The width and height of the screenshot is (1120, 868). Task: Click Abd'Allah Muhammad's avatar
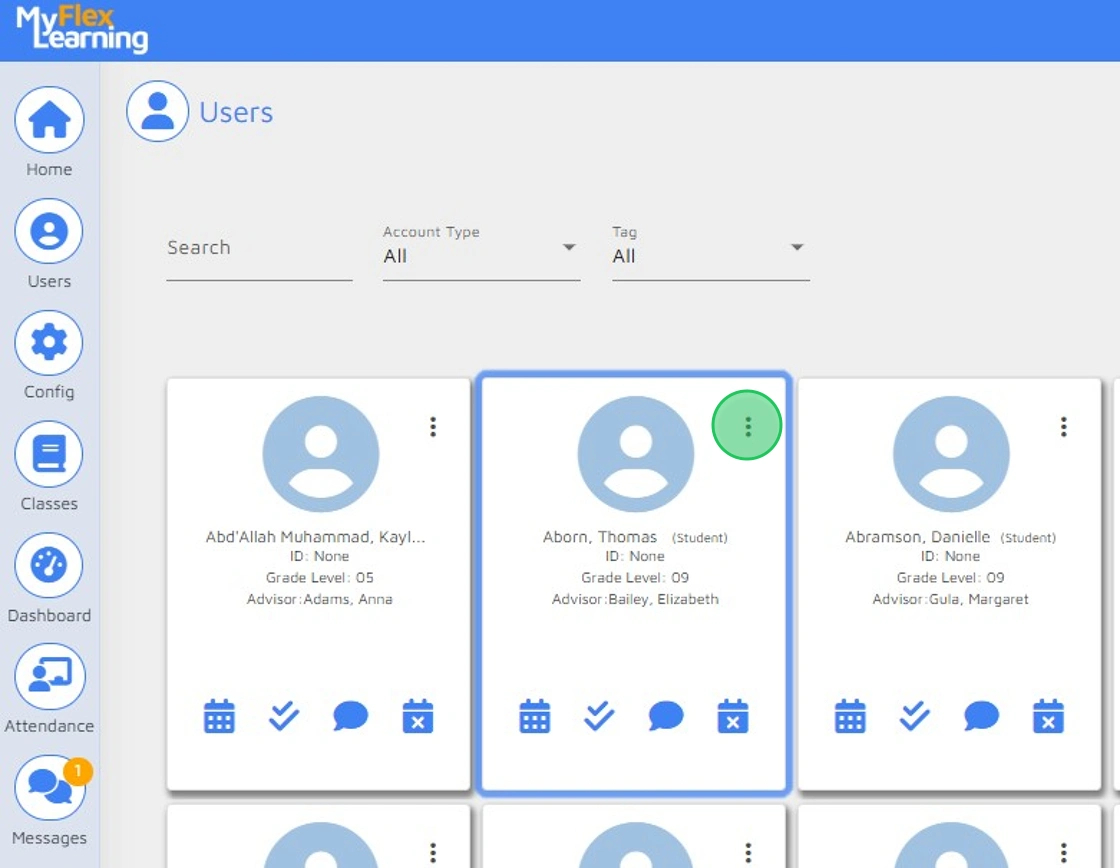[x=321, y=454]
